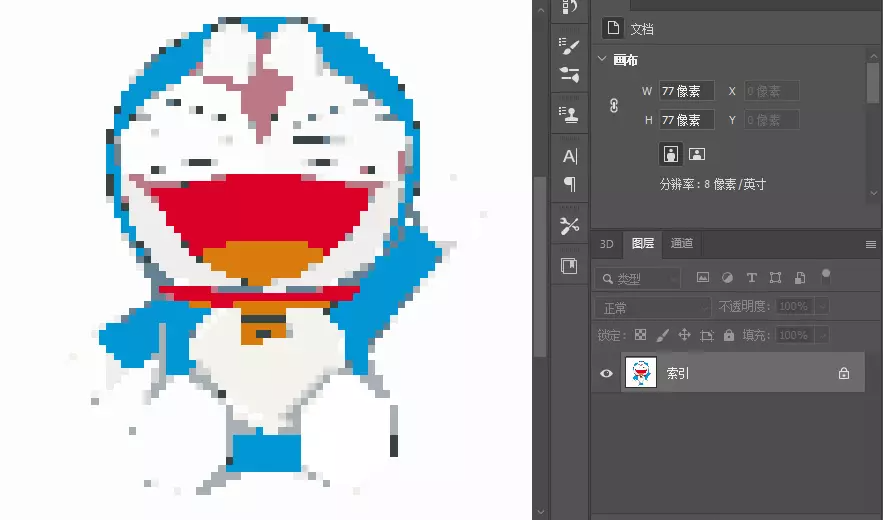Collapse the 画布 section
883x520 pixels.
click(x=601, y=59)
